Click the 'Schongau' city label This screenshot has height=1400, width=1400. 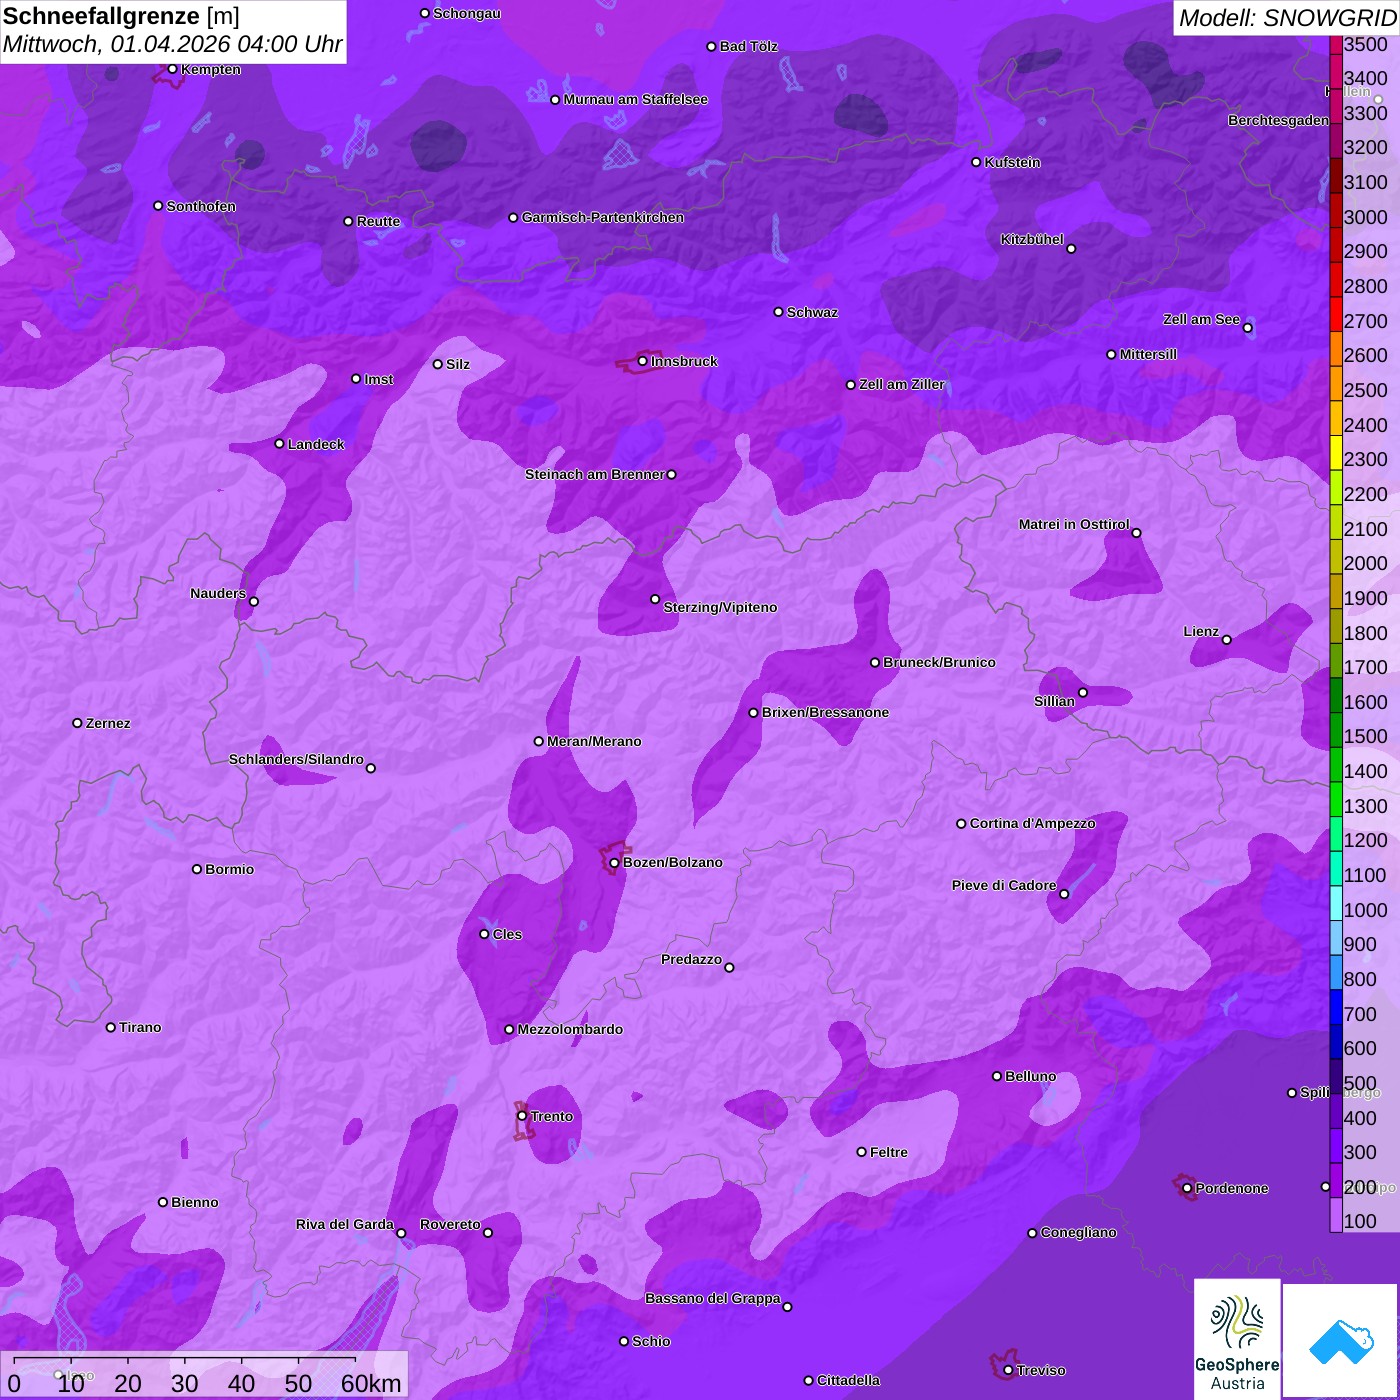tap(467, 13)
